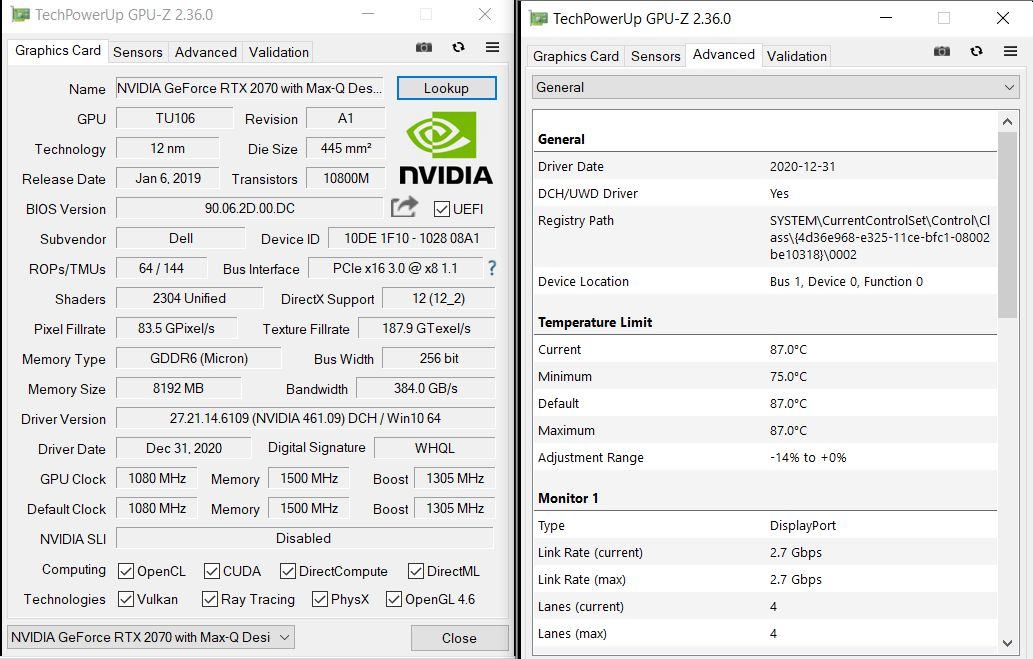The width and height of the screenshot is (1033, 659).
Task: Click Memory Type GDDR6 (Micron) field
Action: pyautogui.click(x=198, y=358)
